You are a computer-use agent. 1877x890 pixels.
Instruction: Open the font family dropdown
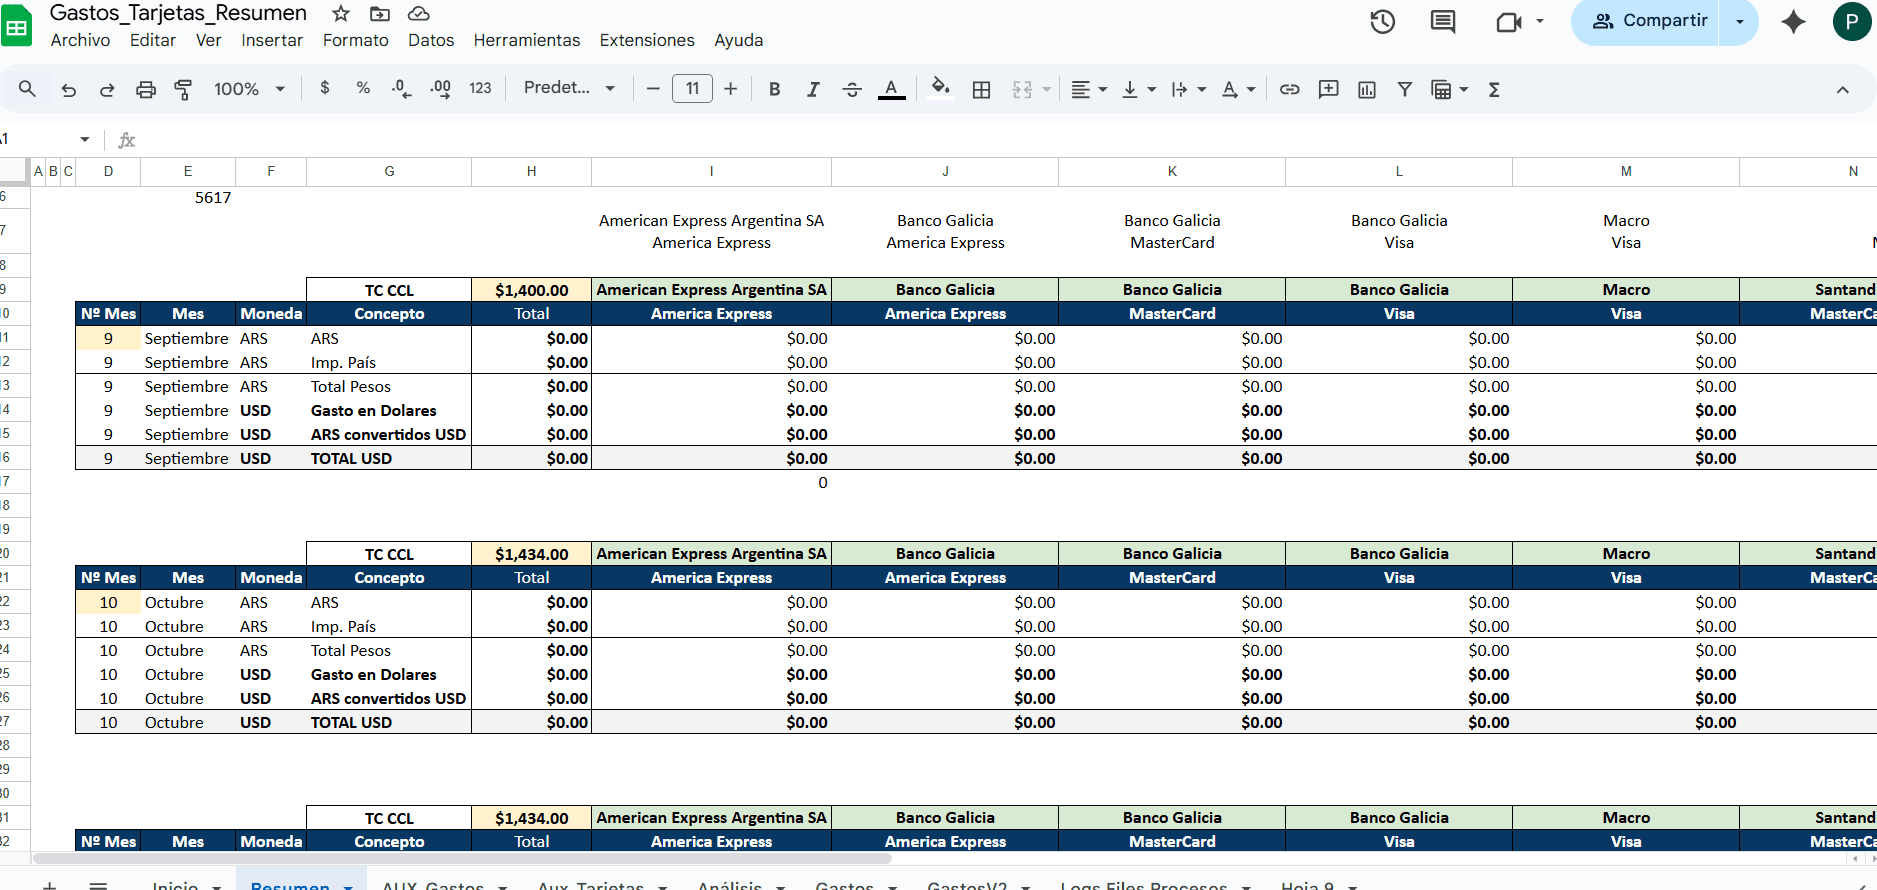[x=568, y=88]
